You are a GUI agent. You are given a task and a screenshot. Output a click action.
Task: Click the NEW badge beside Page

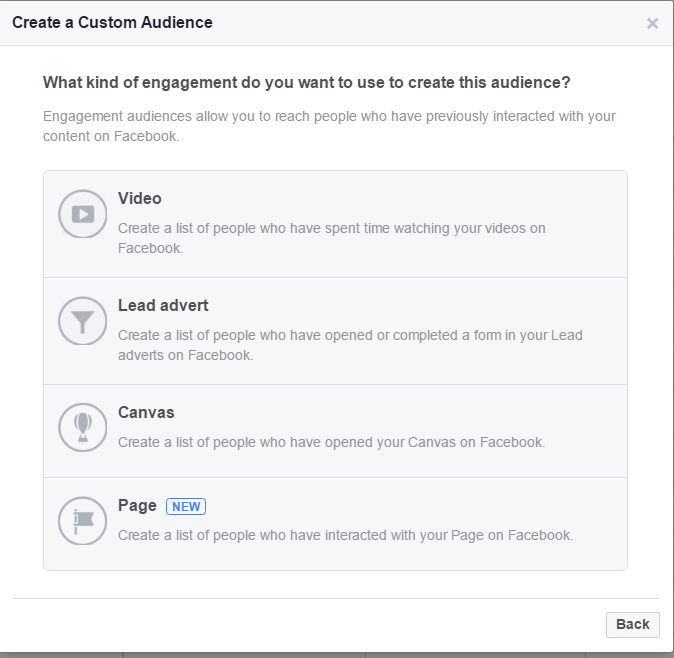pyautogui.click(x=186, y=506)
